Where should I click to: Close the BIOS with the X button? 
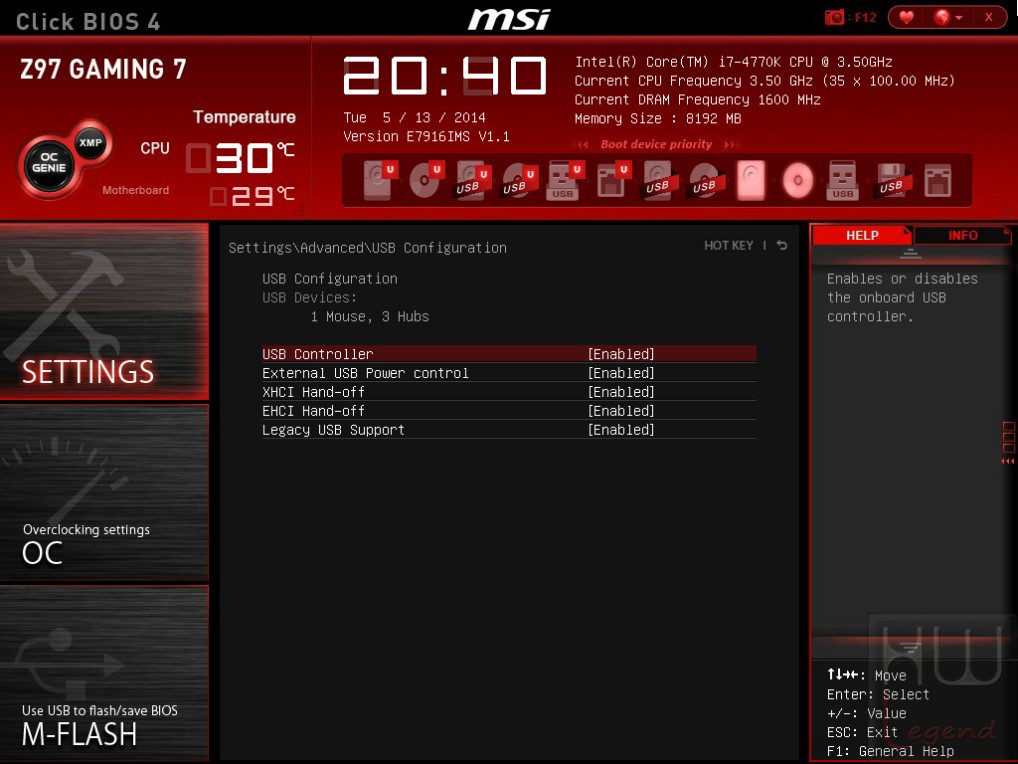pyautogui.click(x=988, y=18)
